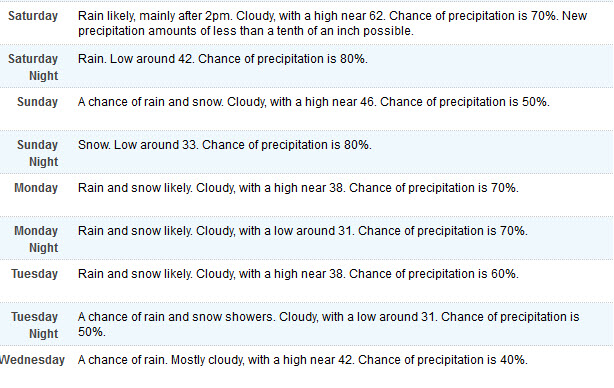Image resolution: width=614 pixels, height=388 pixels.
Task: Click Saturday forecast mentioning high near 62
Action: pos(332,23)
